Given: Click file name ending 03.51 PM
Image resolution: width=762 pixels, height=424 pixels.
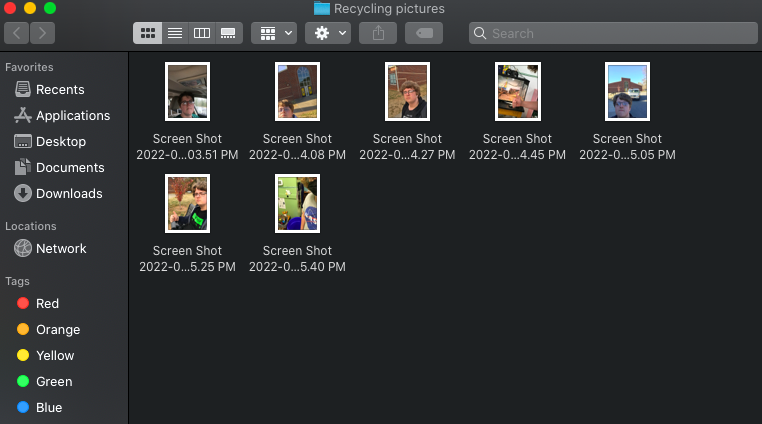Looking at the screenshot, I should pos(188,147).
